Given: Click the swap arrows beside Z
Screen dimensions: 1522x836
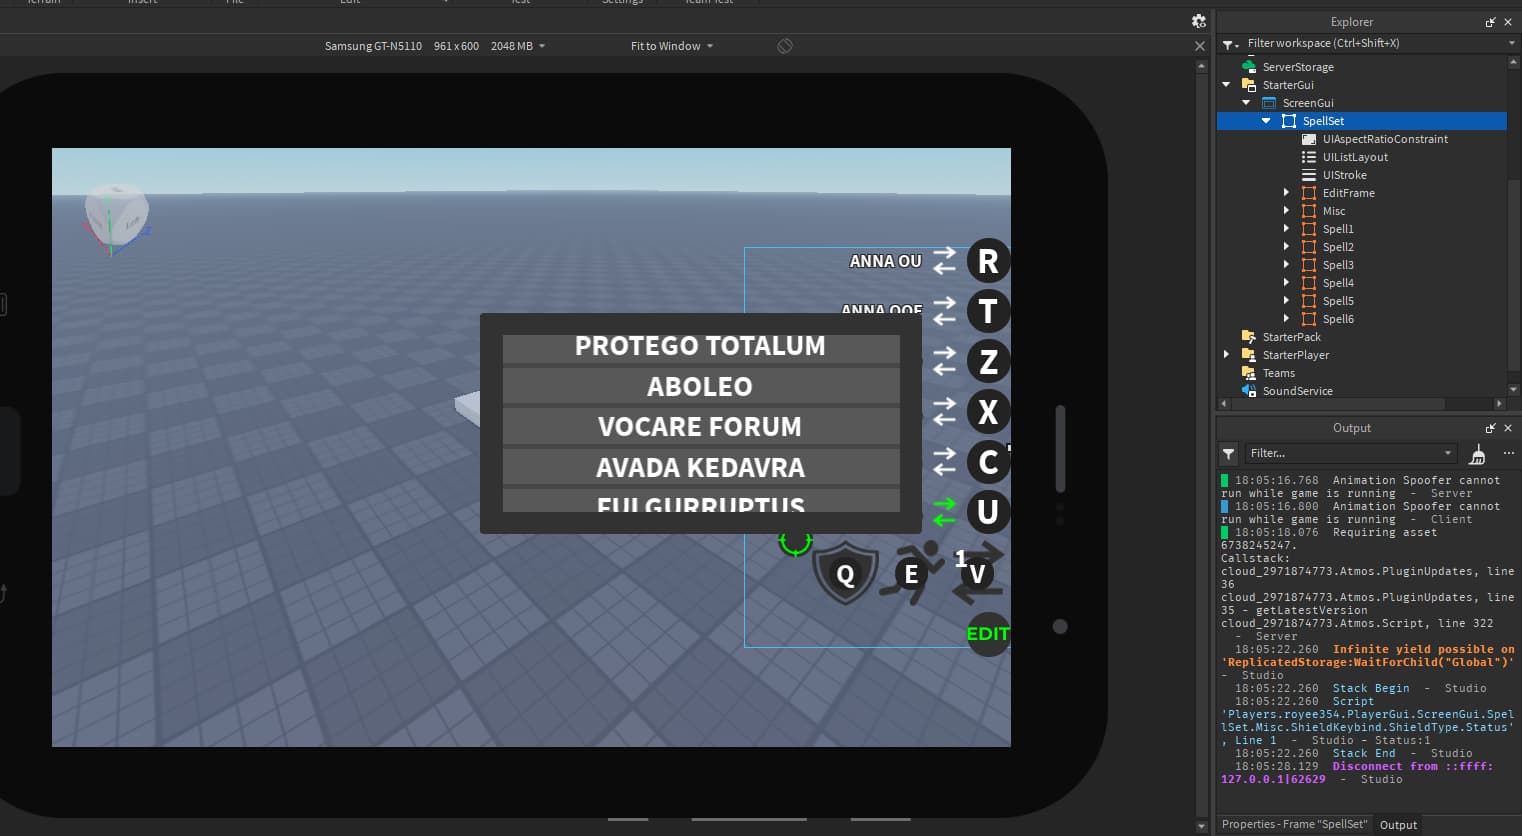Looking at the screenshot, I should (945, 361).
